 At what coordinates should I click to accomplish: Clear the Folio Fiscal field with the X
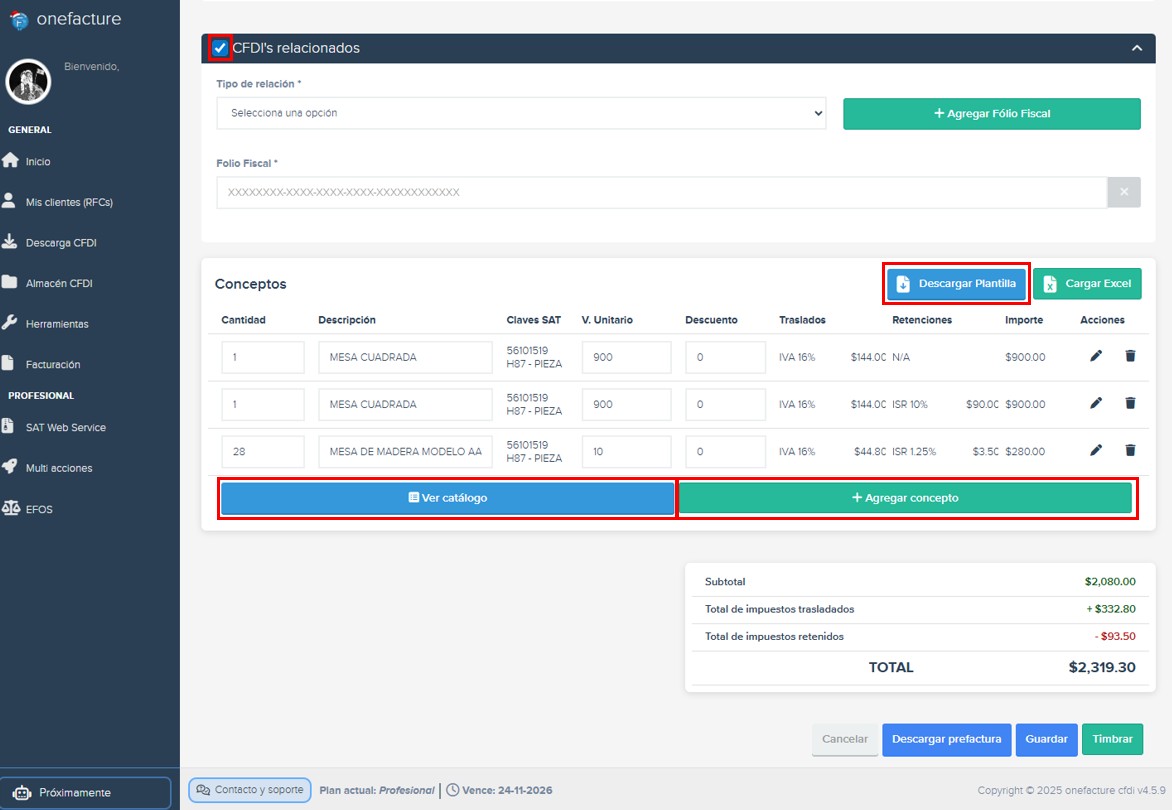pos(1124,192)
